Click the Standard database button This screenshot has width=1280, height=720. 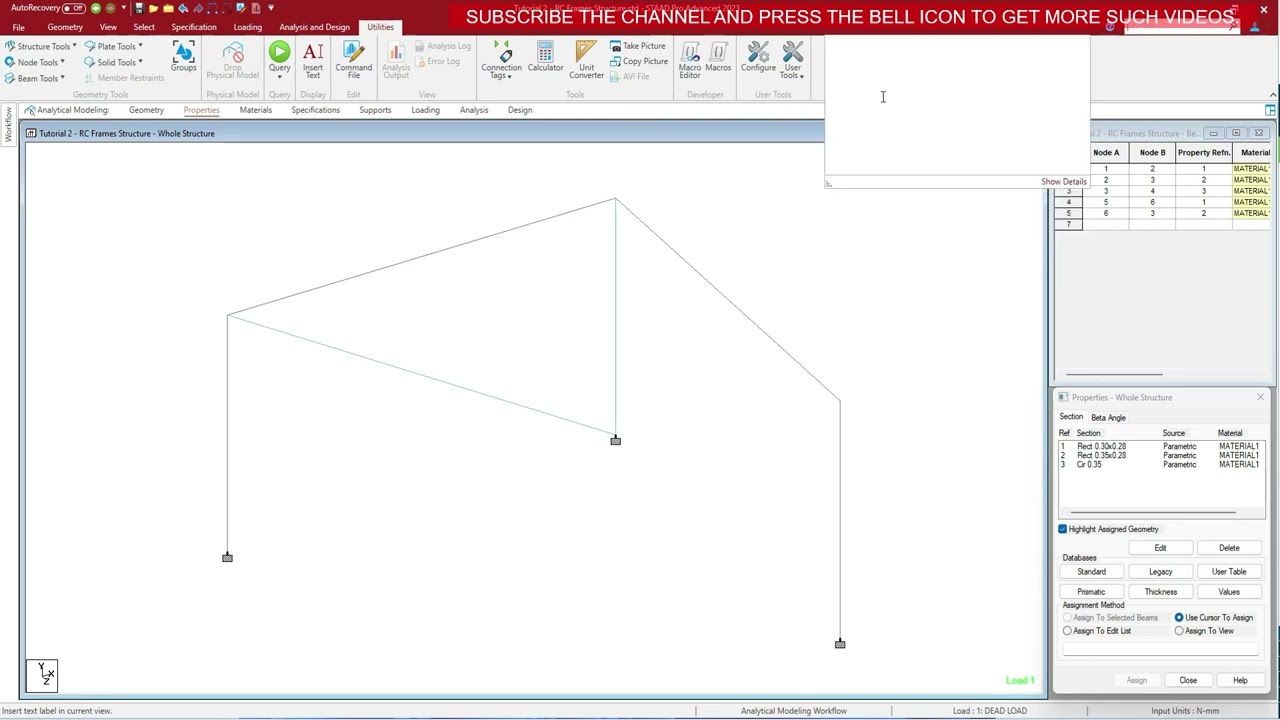(1091, 572)
